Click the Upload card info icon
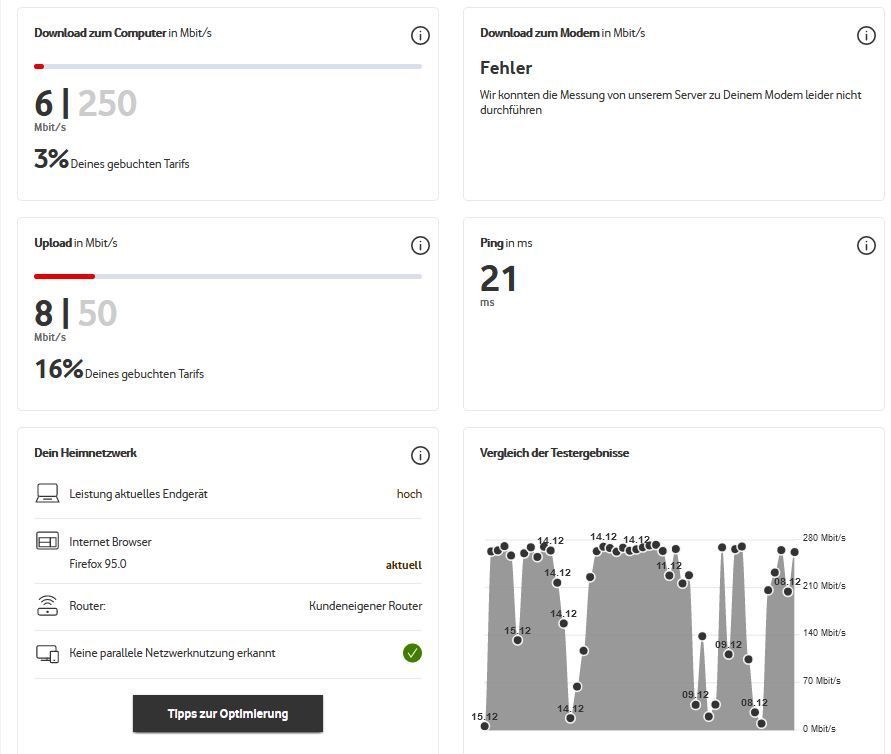 point(420,245)
